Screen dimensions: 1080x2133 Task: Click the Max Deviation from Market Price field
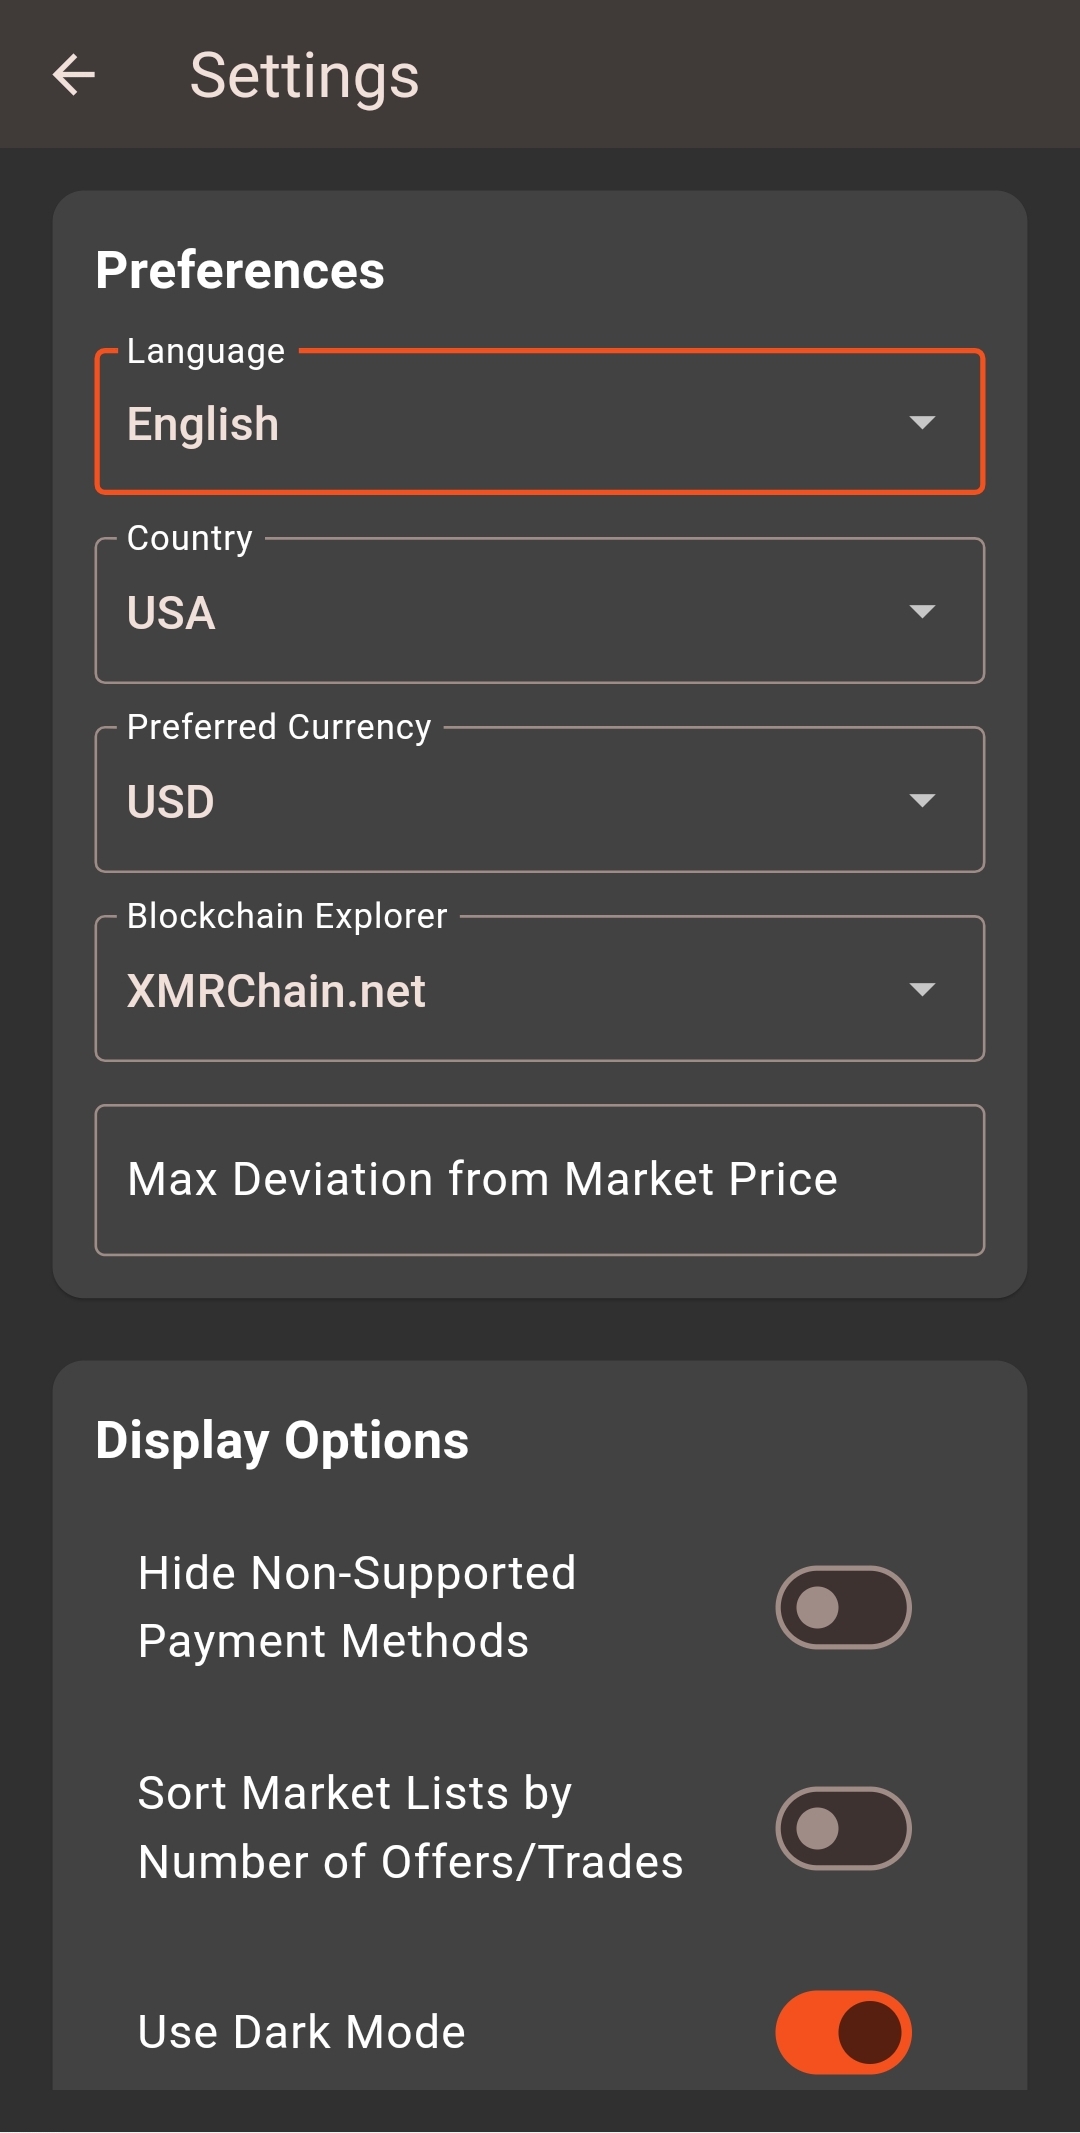[x=540, y=1180]
